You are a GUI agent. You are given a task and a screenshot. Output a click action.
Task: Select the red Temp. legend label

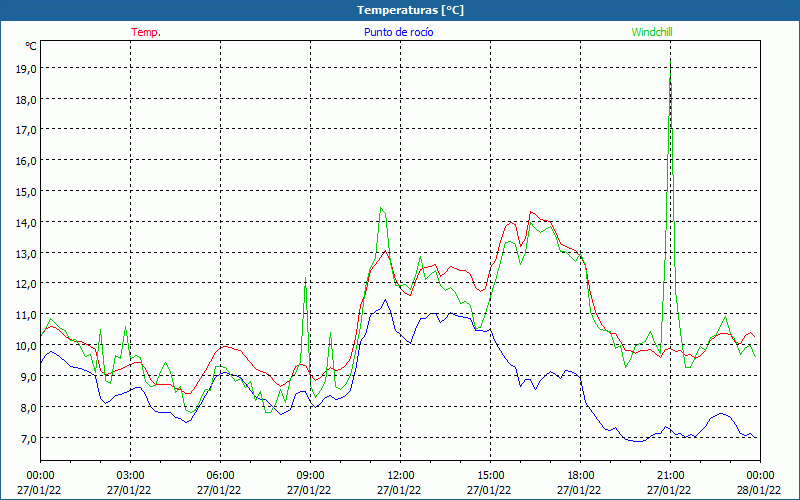tap(146, 32)
